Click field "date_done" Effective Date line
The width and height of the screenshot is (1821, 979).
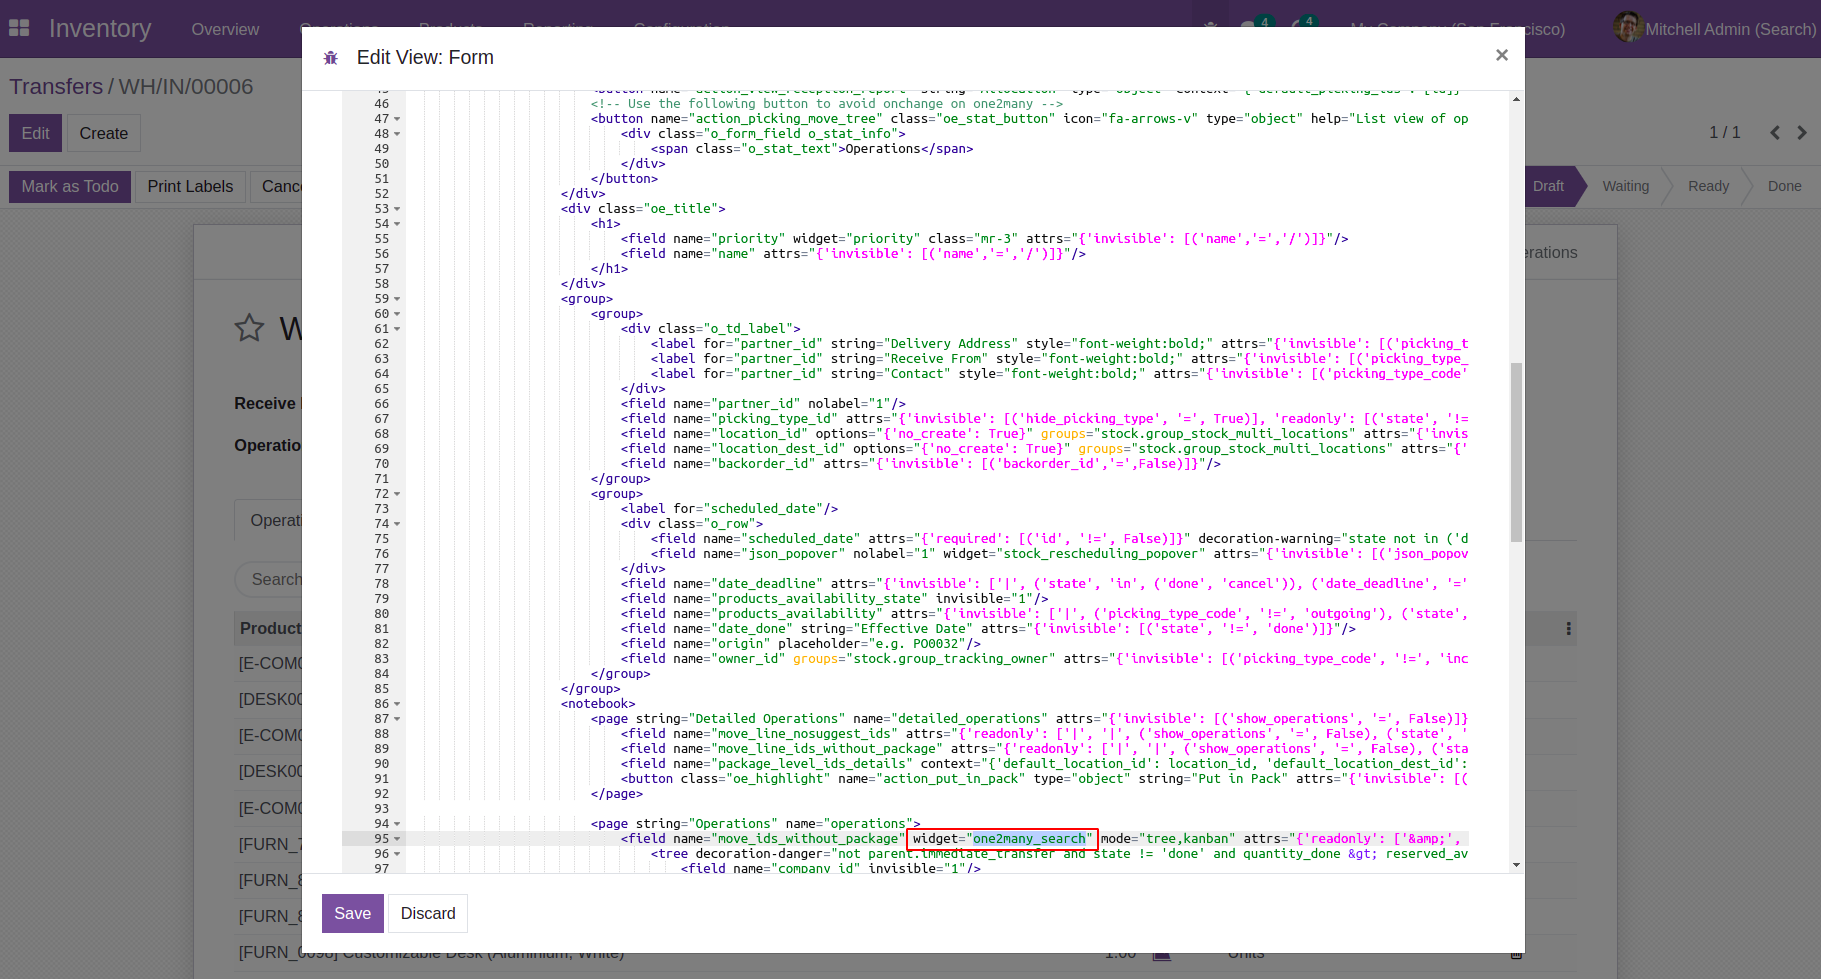tap(988, 629)
